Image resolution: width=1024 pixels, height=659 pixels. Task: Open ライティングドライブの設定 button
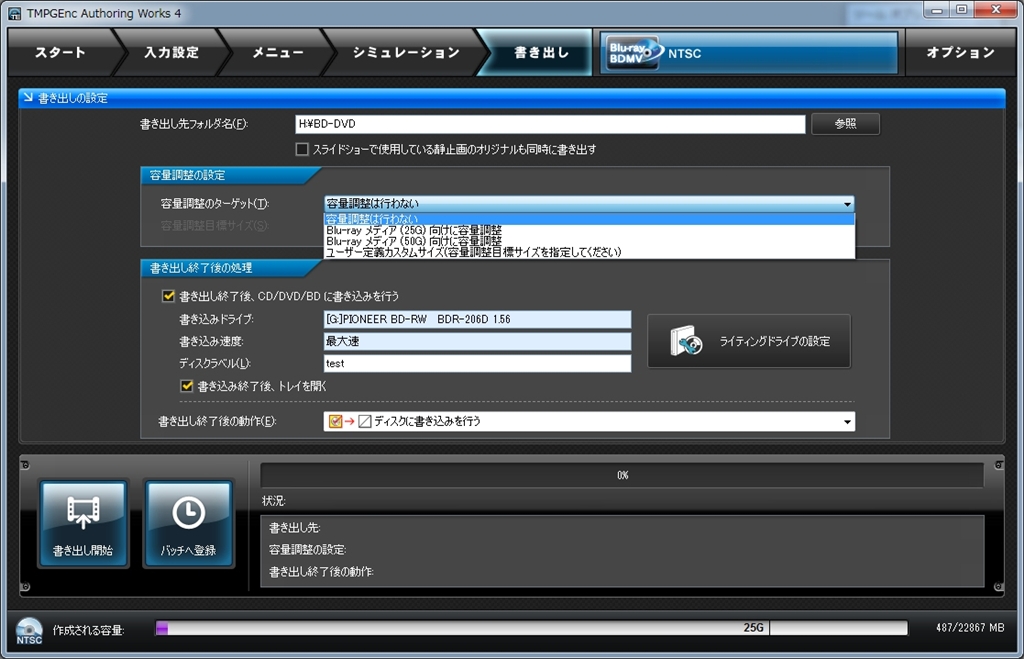click(749, 341)
